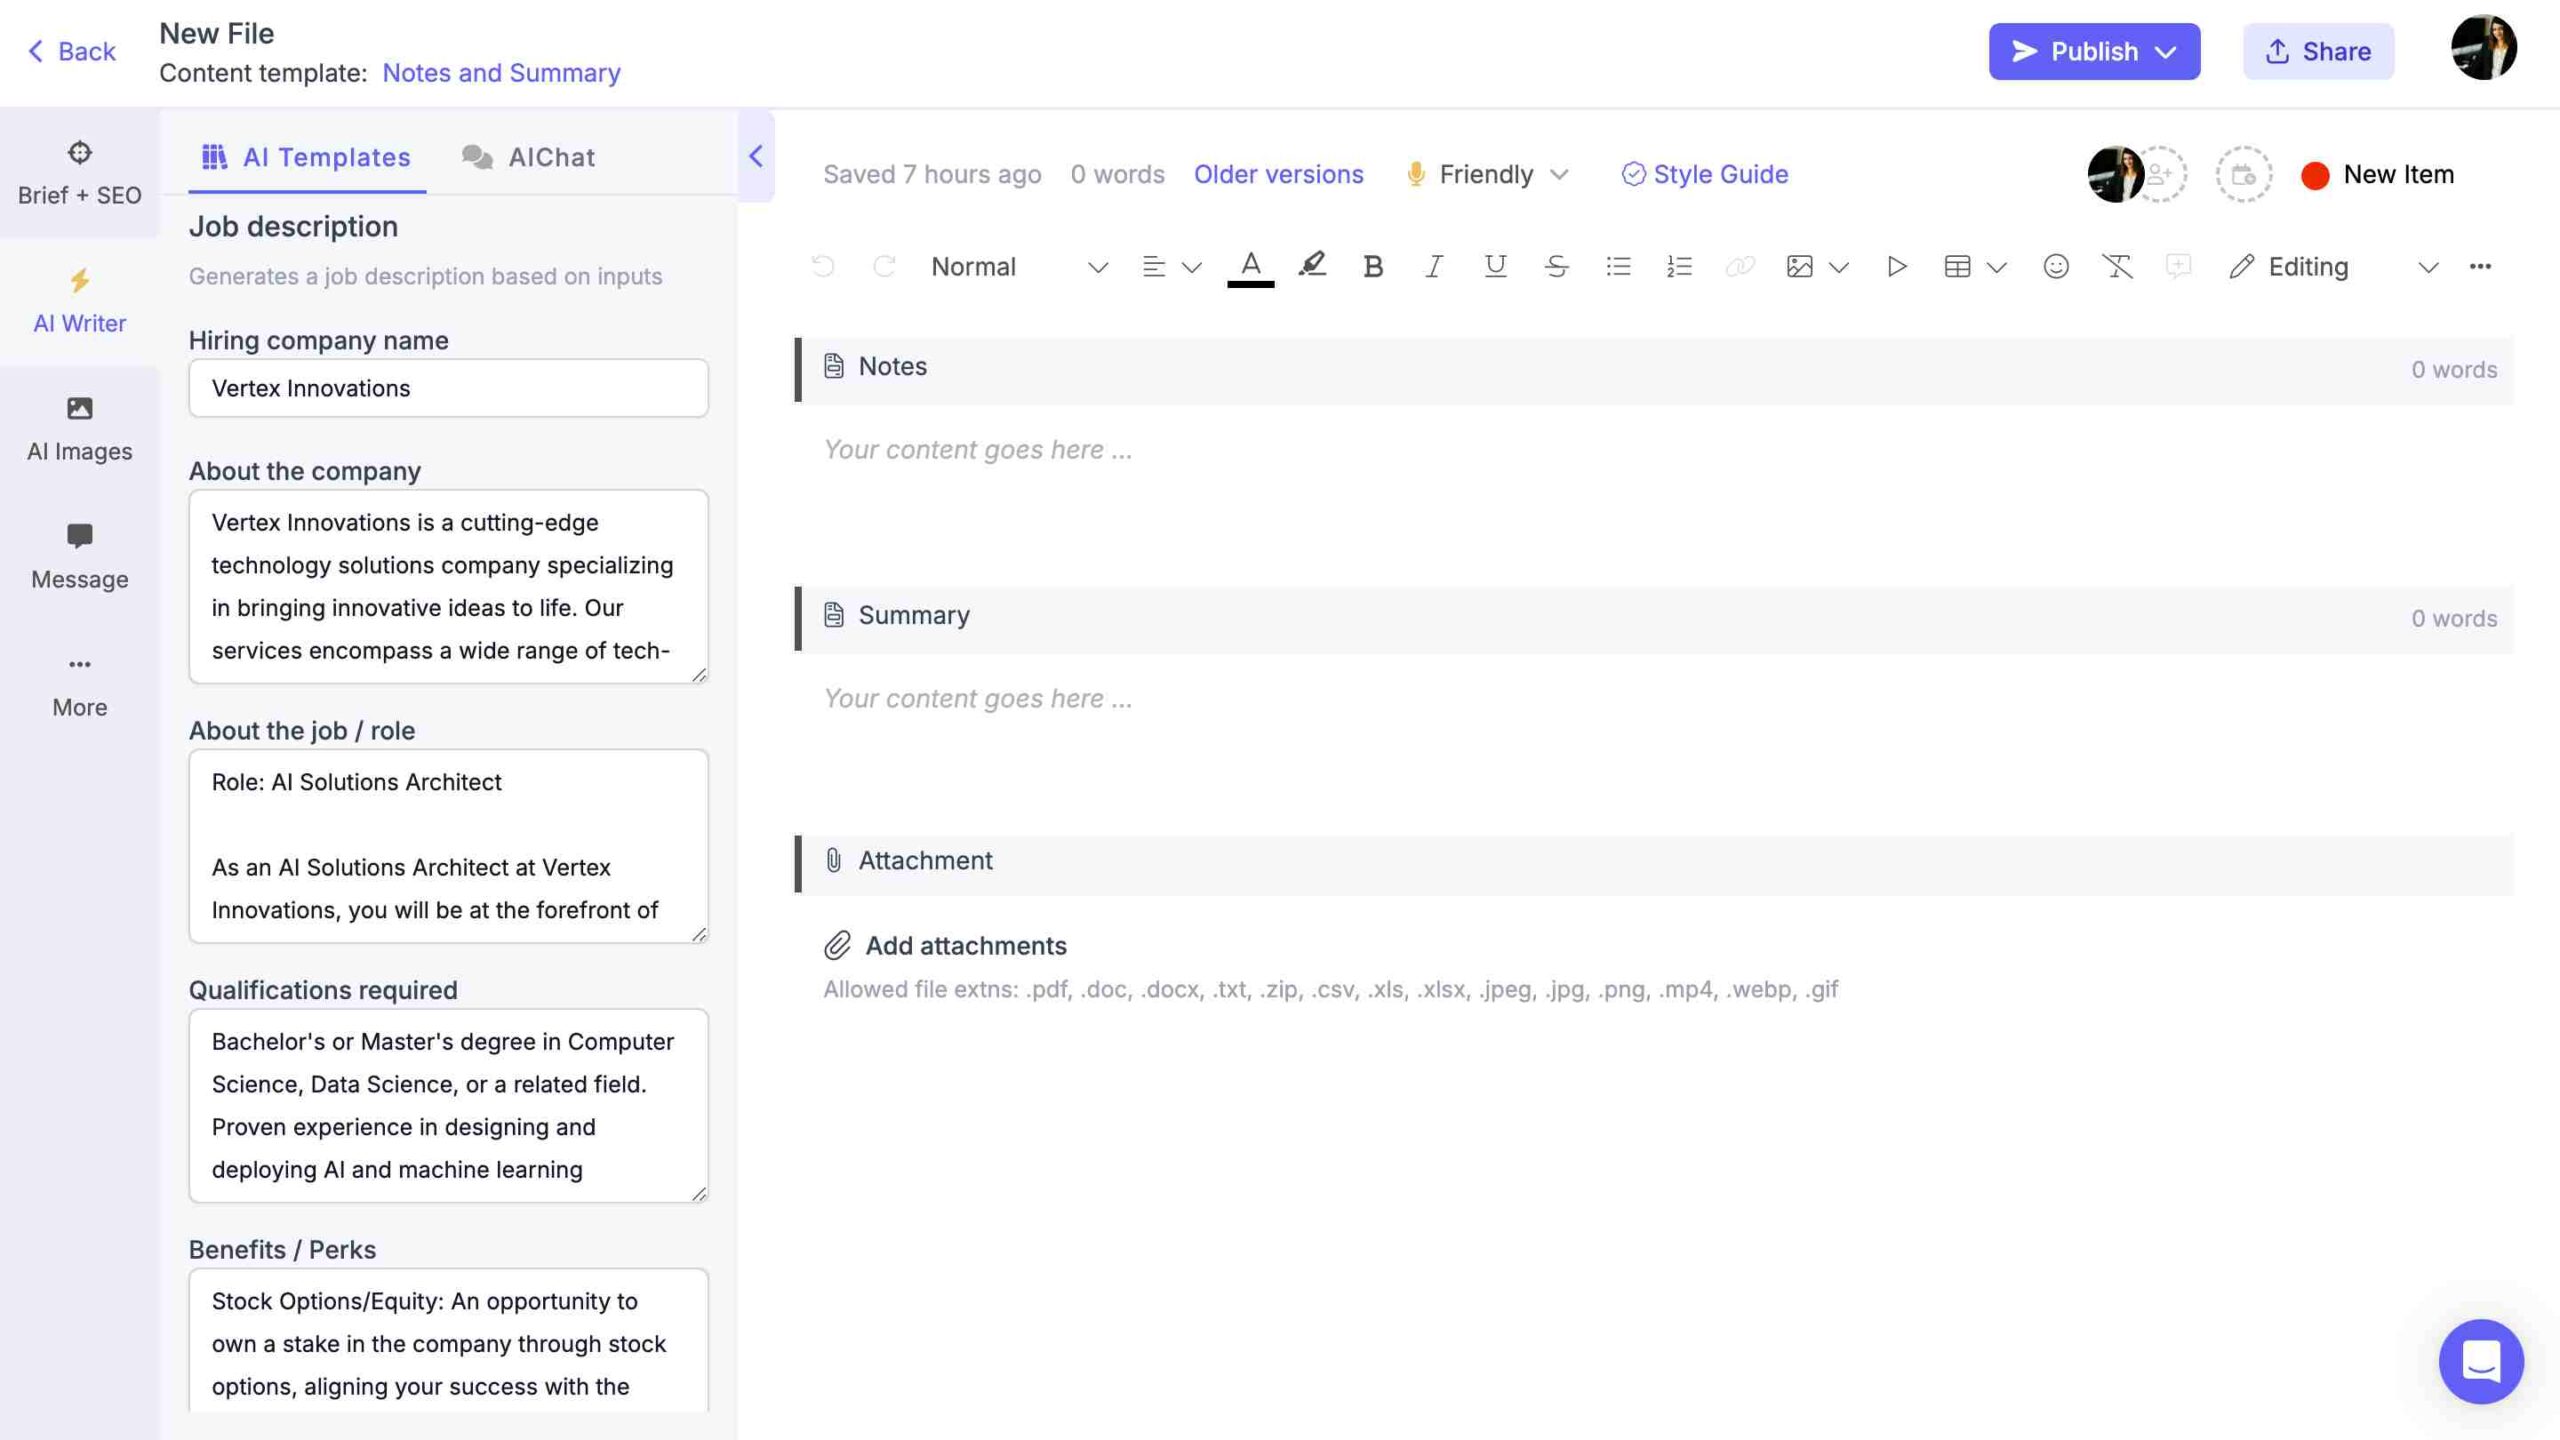Click the Hiring company name input field
Viewport: 2560px width, 1440px height.
447,387
